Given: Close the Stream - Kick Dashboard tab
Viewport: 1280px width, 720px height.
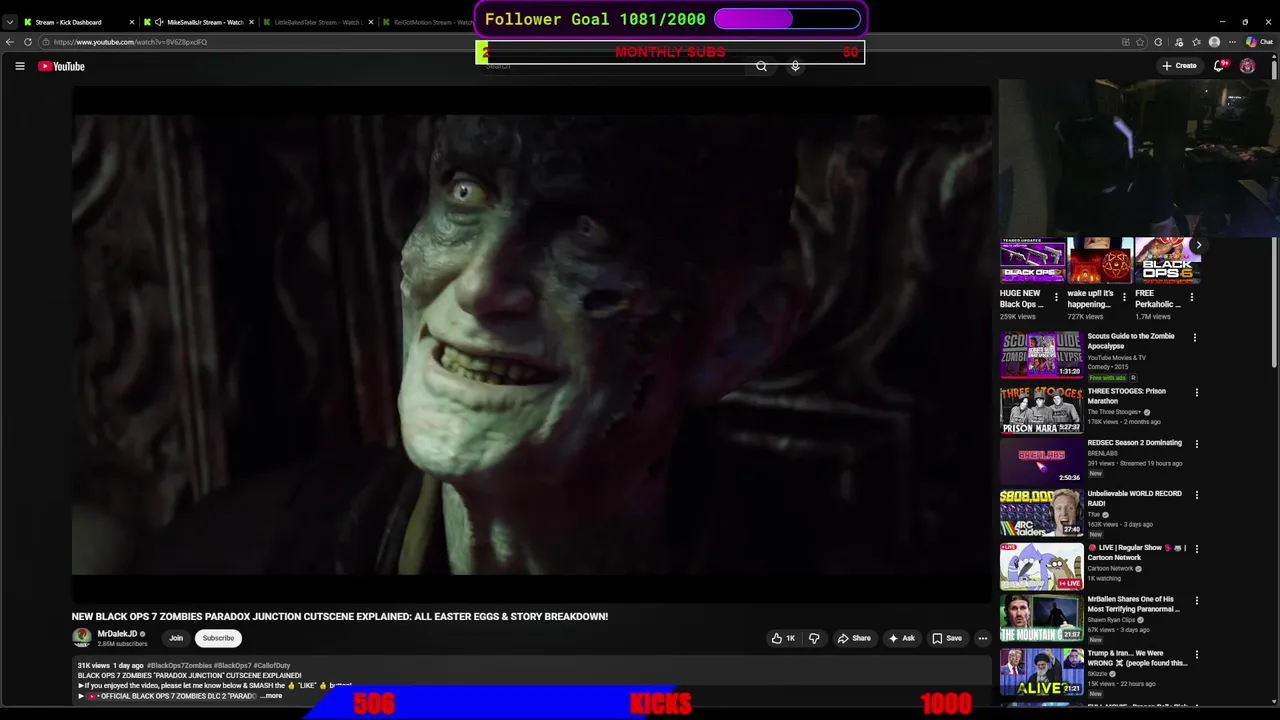Looking at the screenshot, I should 131,22.
